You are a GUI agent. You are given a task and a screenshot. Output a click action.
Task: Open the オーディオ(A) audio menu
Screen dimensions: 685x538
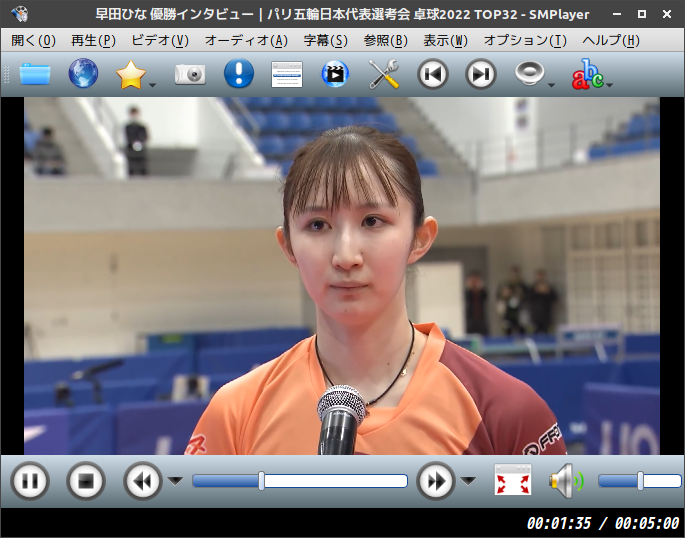click(246, 41)
